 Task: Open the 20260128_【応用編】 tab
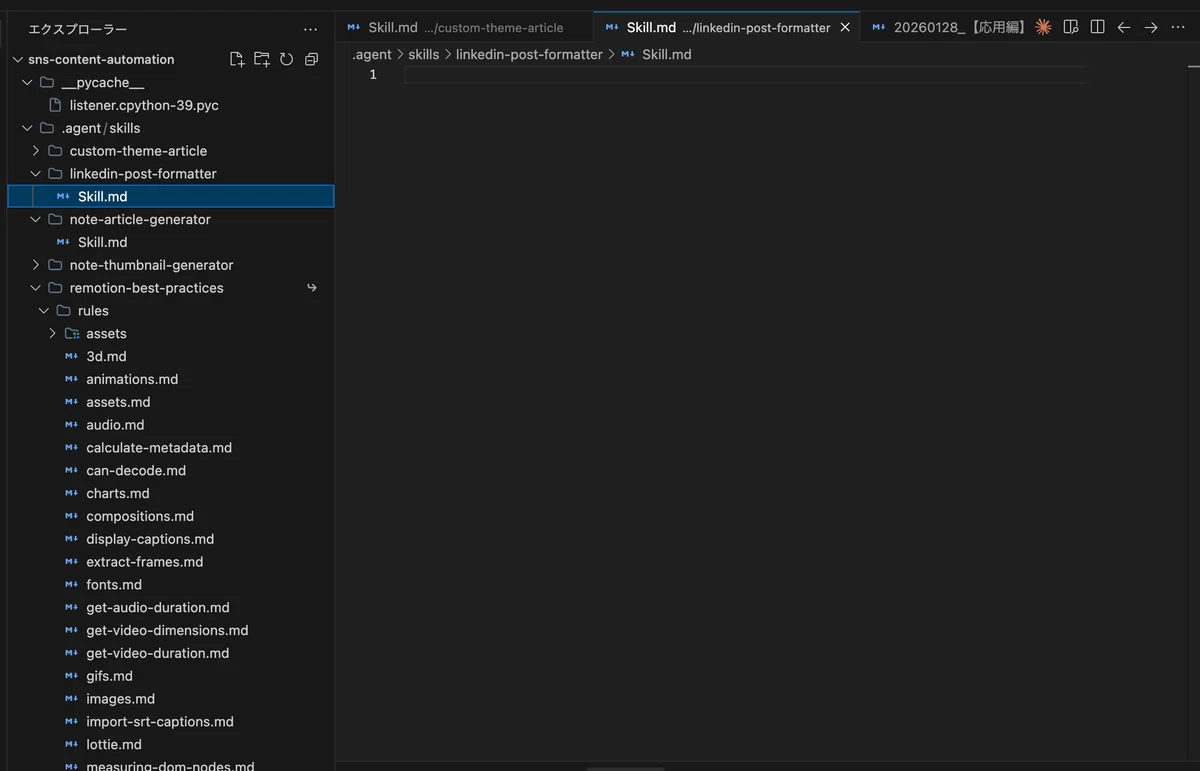(946, 28)
